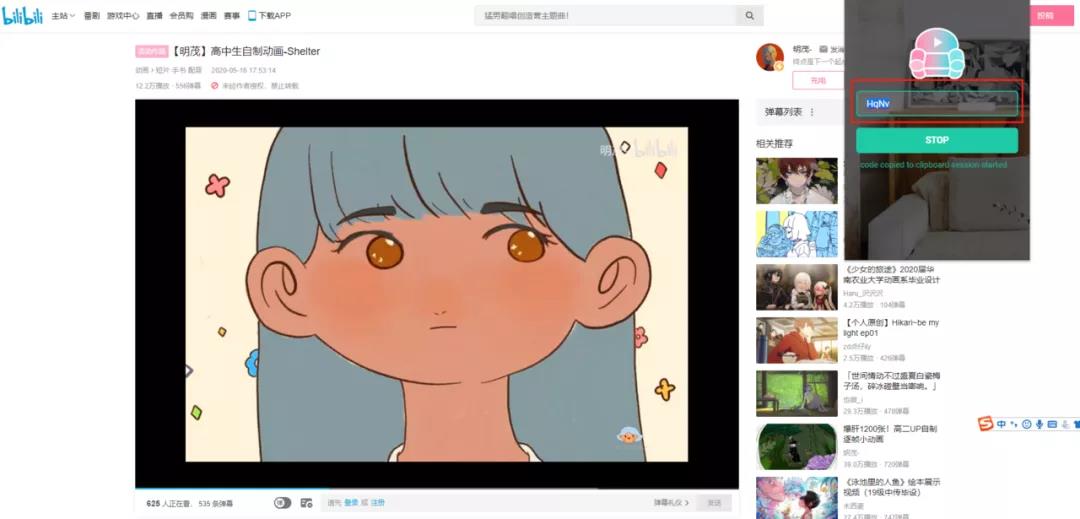
Task: Click the Sogou emoji smiley icon
Action: tap(1027, 424)
